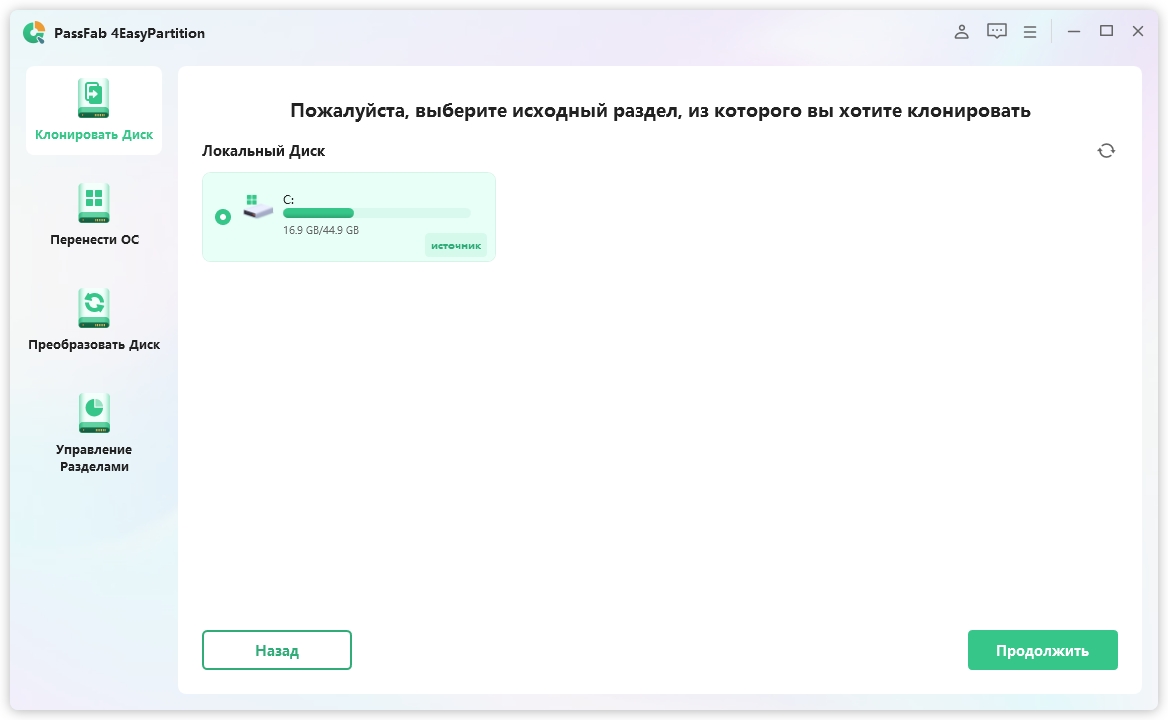Click the Продолжить (Continue) button
The height and width of the screenshot is (720, 1168).
point(1043,650)
